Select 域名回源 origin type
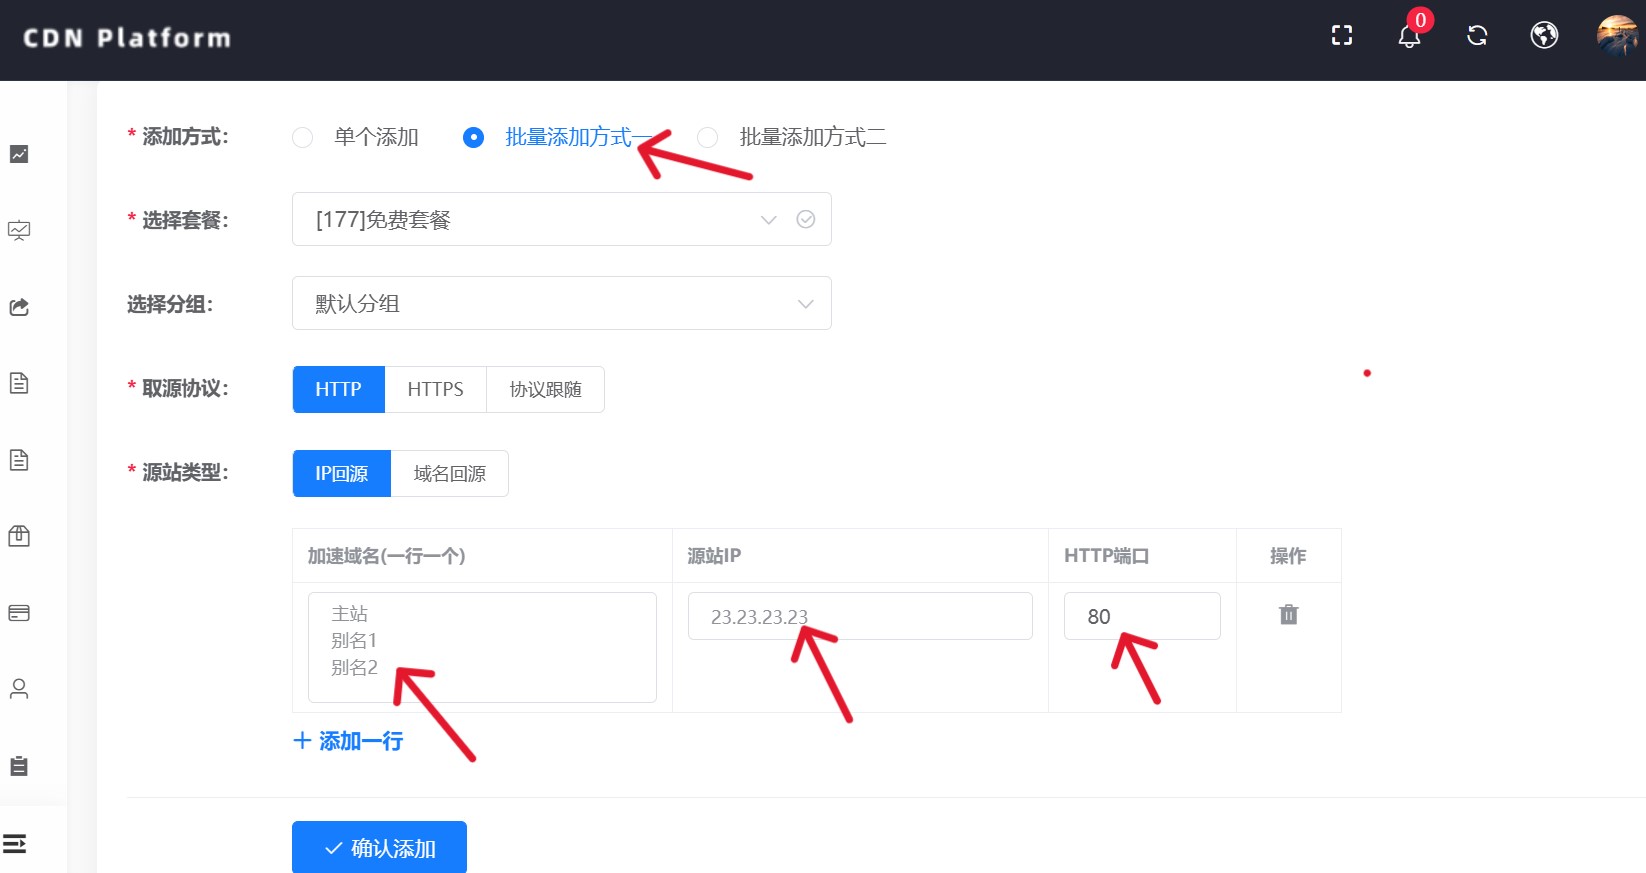This screenshot has width=1646, height=873. point(450,473)
